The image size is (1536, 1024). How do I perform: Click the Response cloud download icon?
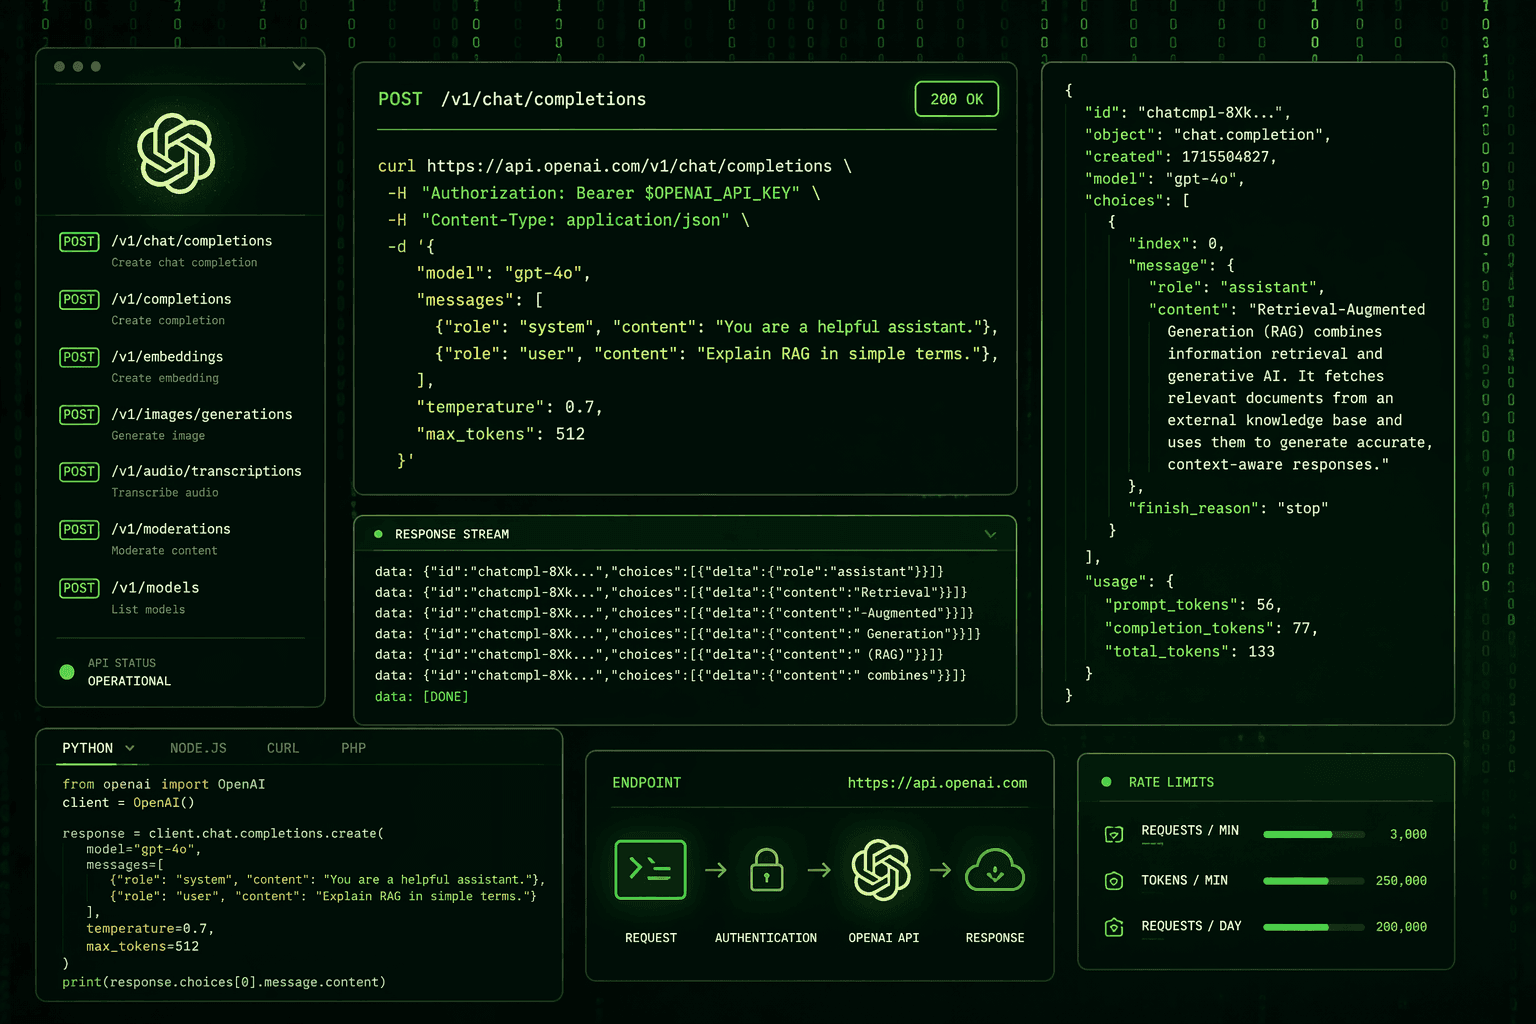click(x=995, y=870)
